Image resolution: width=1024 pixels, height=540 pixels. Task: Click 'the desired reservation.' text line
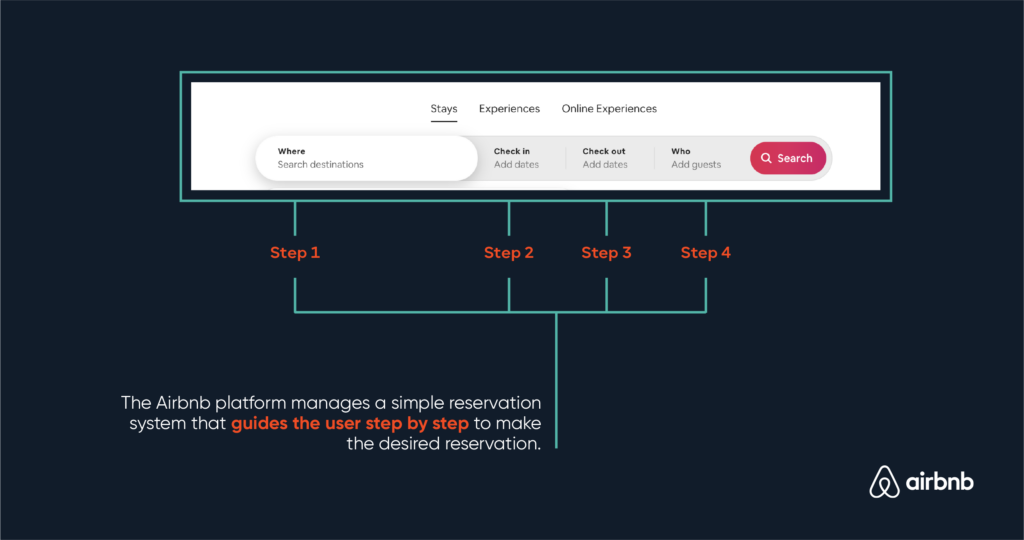tap(443, 444)
